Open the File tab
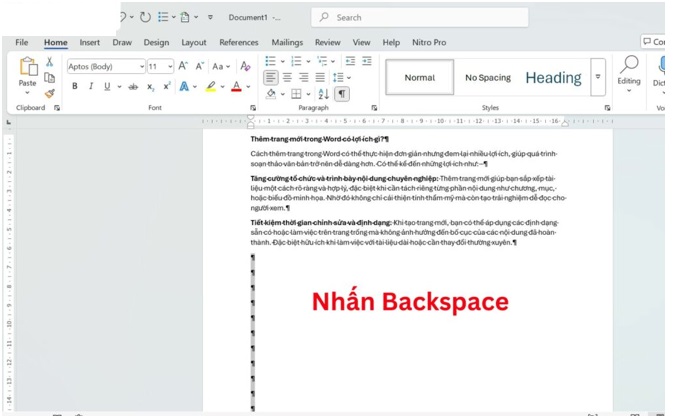This screenshot has height=418, width=685. (x=21, y=42)
